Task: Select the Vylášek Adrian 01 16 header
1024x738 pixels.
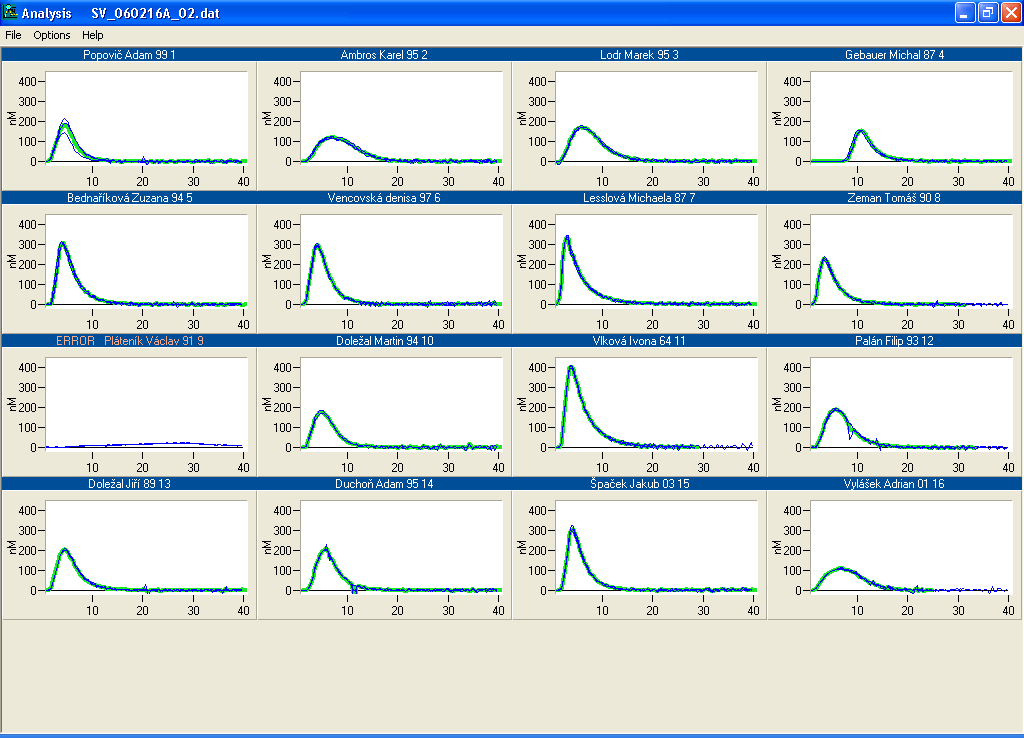Action: click(x=895, y=484)
